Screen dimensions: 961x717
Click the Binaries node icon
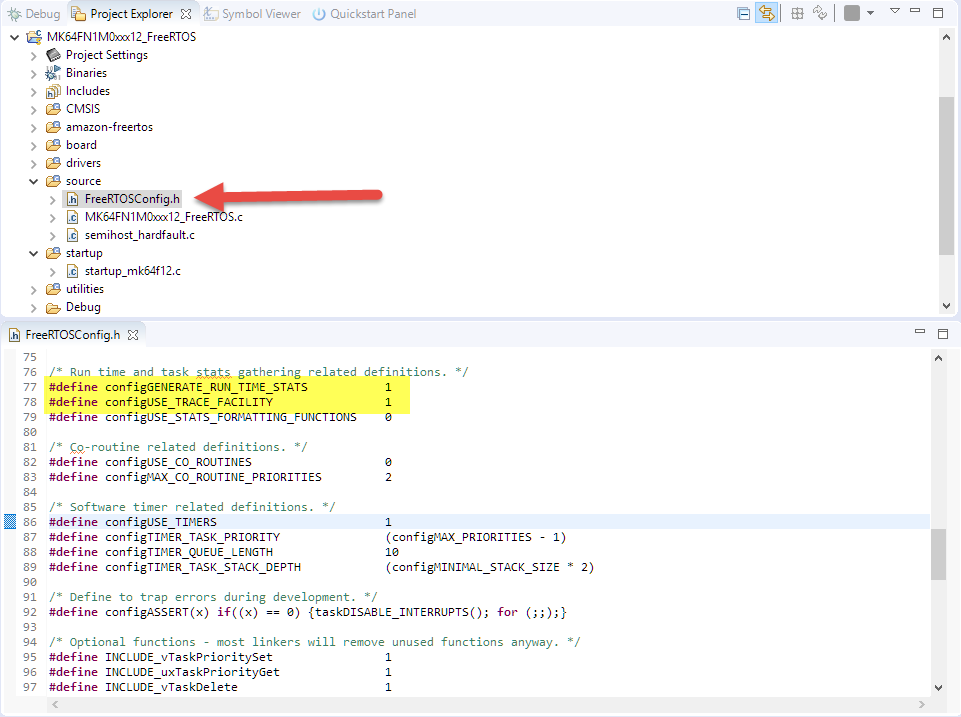pos(54,73)
